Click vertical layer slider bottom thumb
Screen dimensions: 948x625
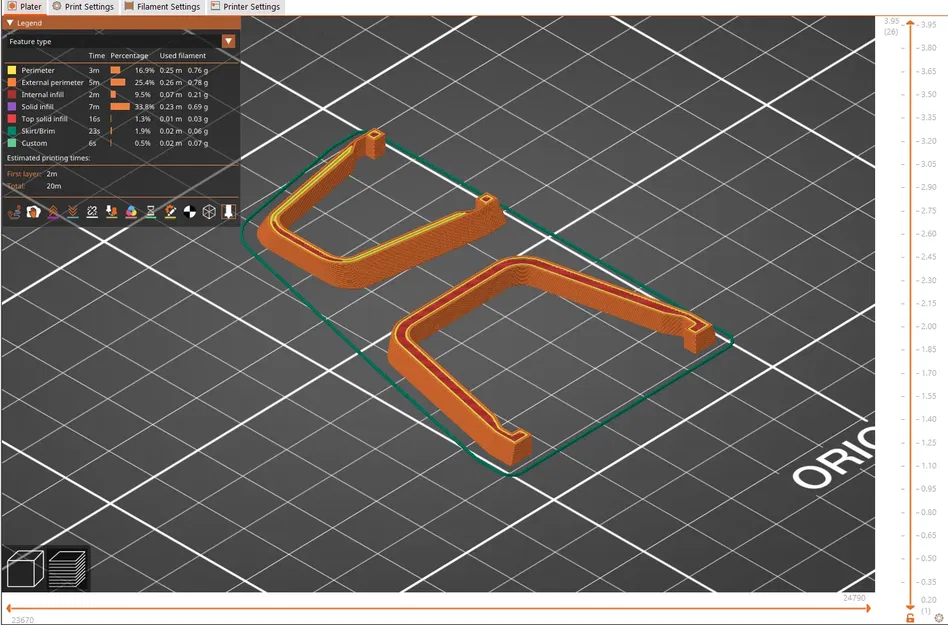pos(910,605)
